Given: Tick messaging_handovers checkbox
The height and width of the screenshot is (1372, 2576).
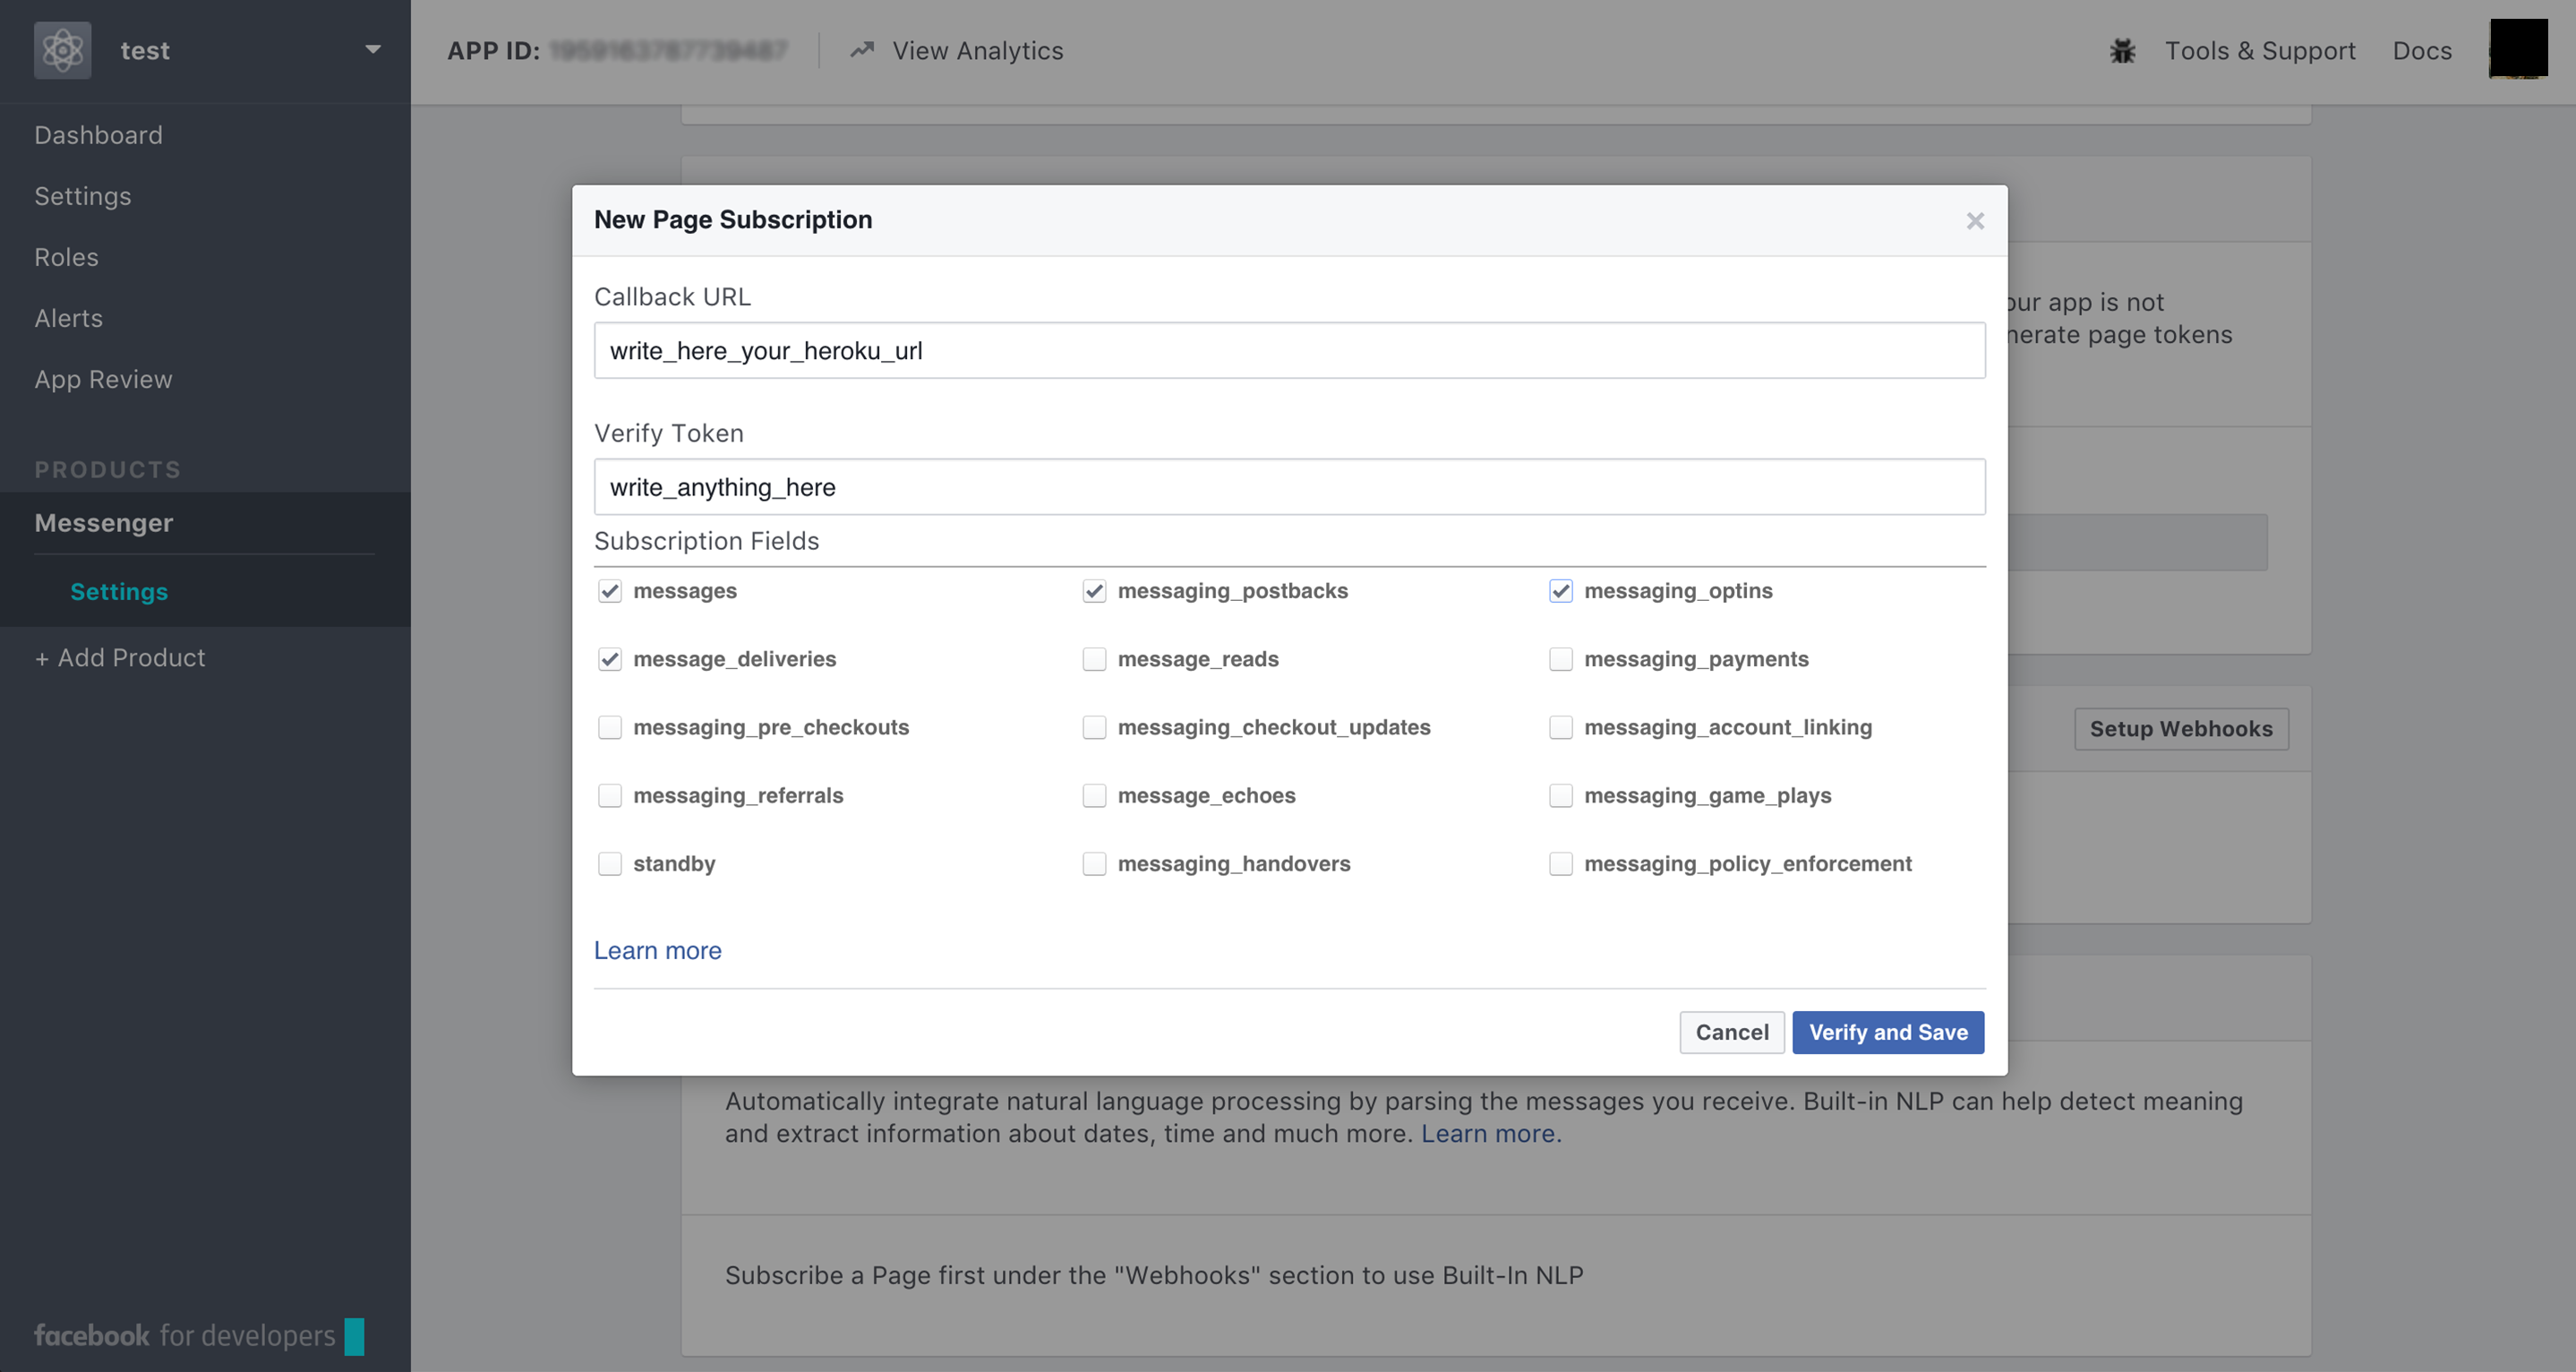Looking at the screenshot, I should [x=1094, y=863].
